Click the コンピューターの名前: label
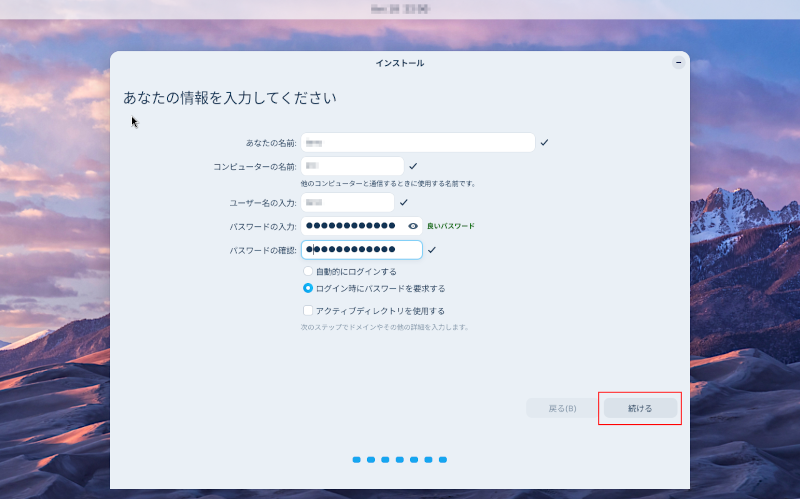 255,167
